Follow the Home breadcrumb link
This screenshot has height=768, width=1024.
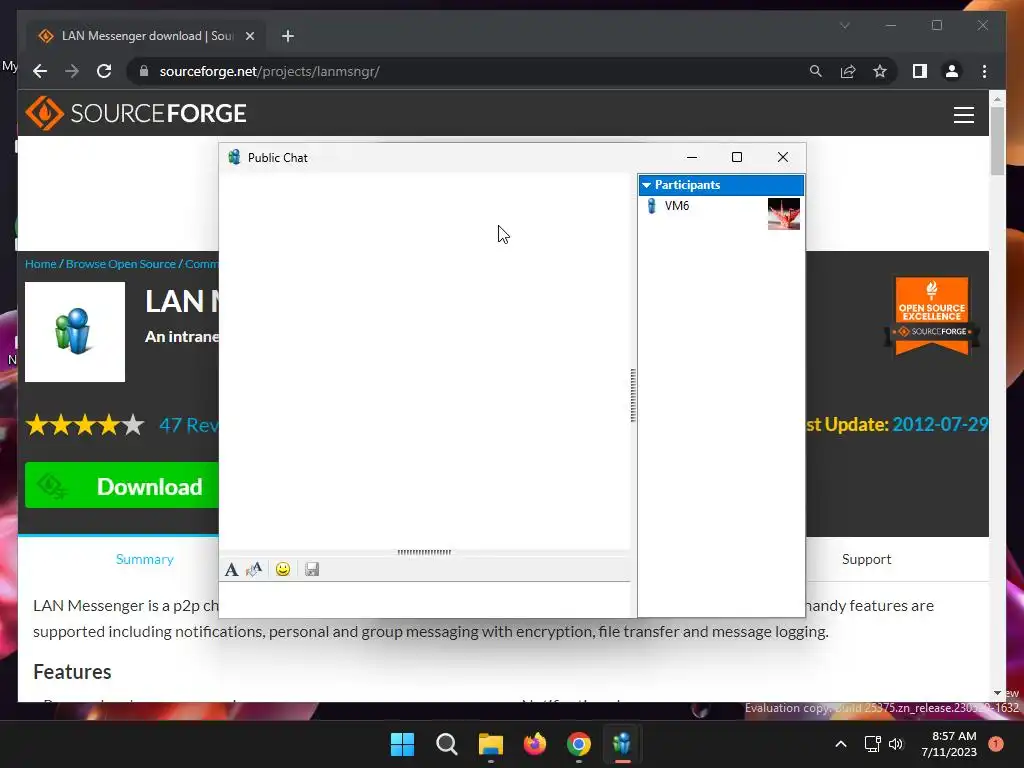pos(40,264)
